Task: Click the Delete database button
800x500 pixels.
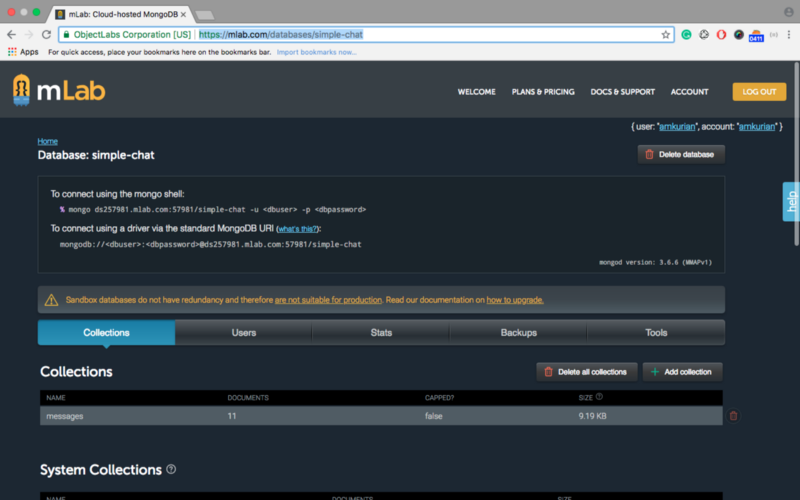Action: pyautogui.click(x=681, y=154)
